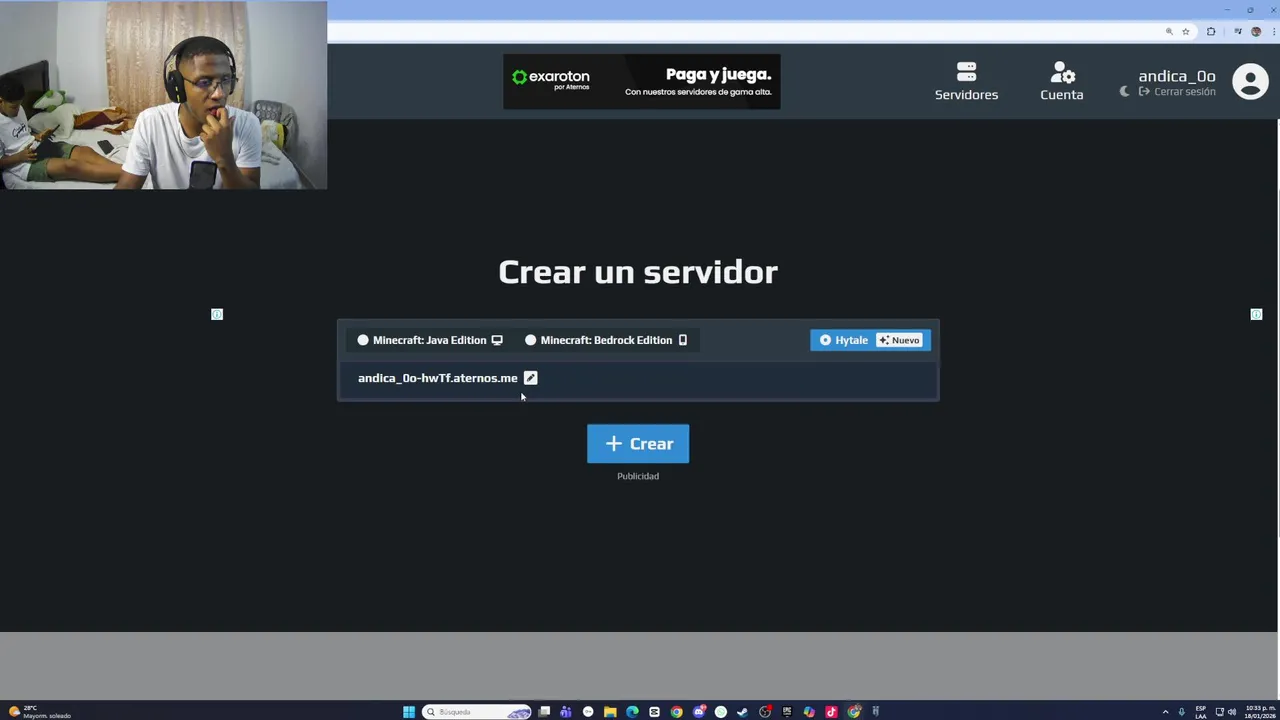Open the Chrome three-dot menu
This screenshot has height=720, width=1280.
[1274, 31]
